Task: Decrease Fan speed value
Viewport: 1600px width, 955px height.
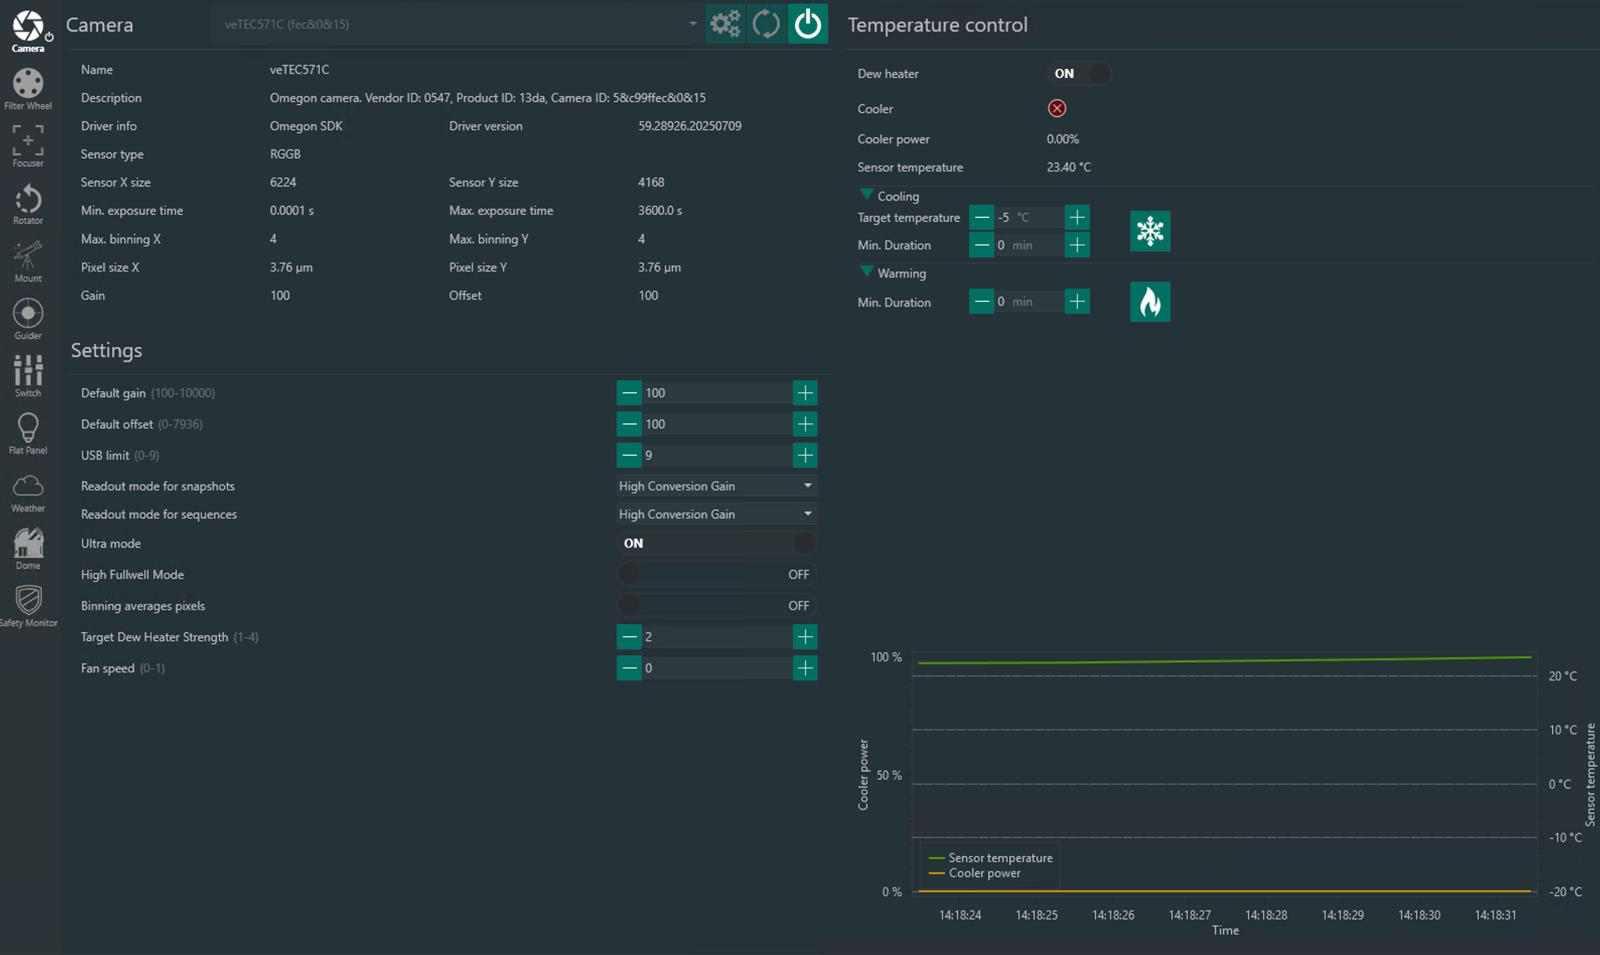Action: click(x=629, y=668)
